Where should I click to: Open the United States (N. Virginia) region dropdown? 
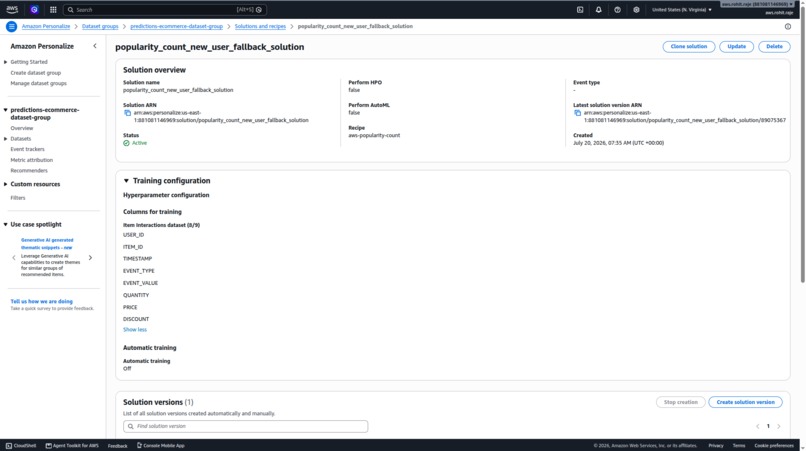[x=682, y=9]
